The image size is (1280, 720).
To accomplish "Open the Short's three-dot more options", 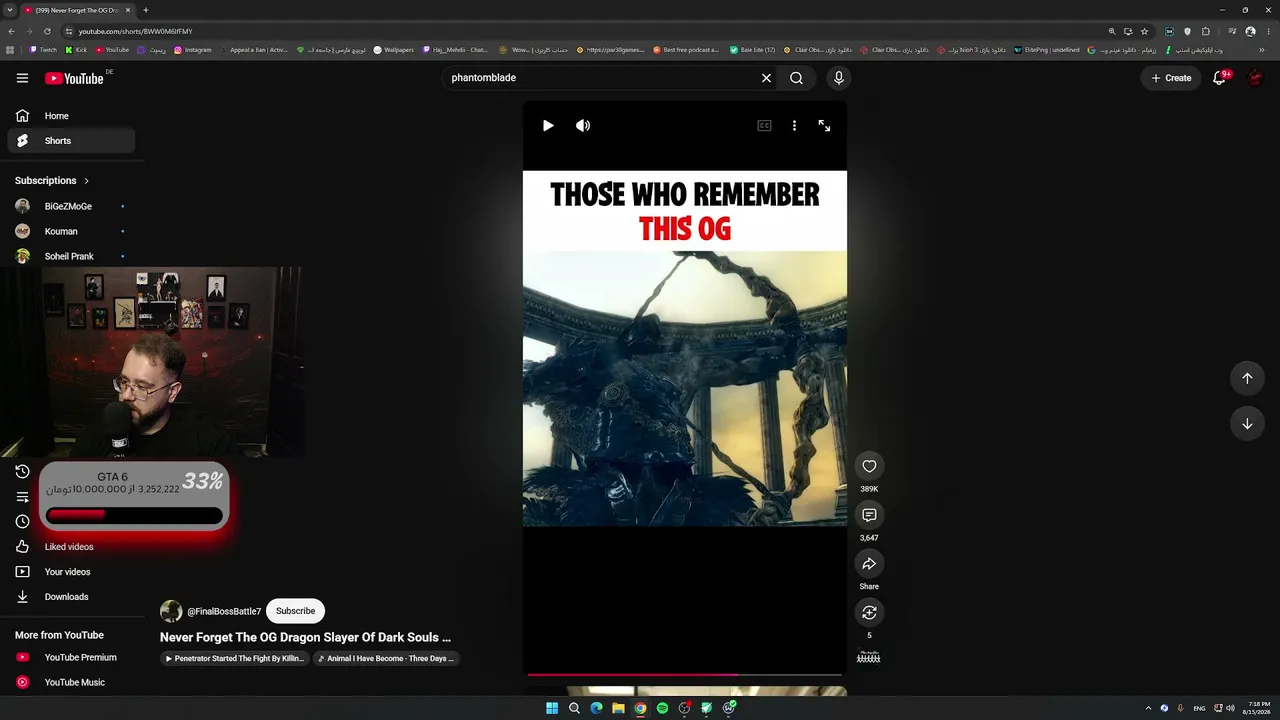I will (x=794, y=125).
